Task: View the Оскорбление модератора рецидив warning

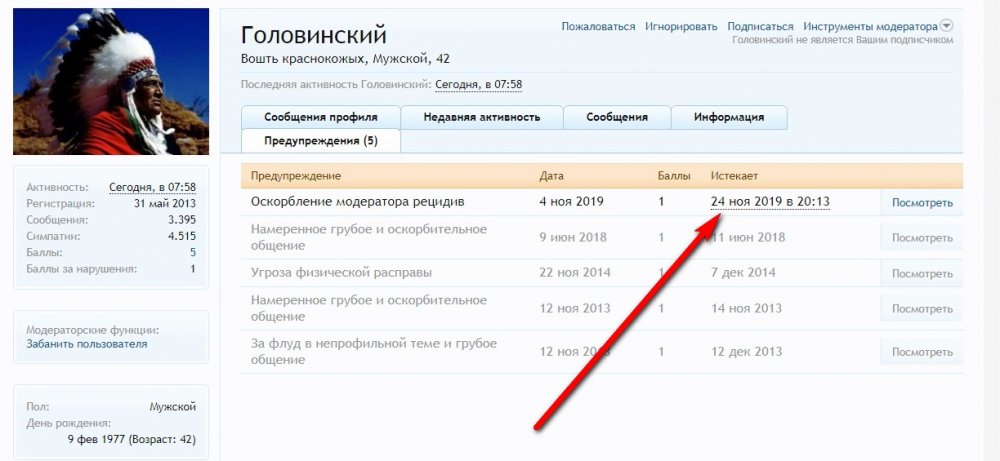Action: pyautogui.click(x=921, y=203)
